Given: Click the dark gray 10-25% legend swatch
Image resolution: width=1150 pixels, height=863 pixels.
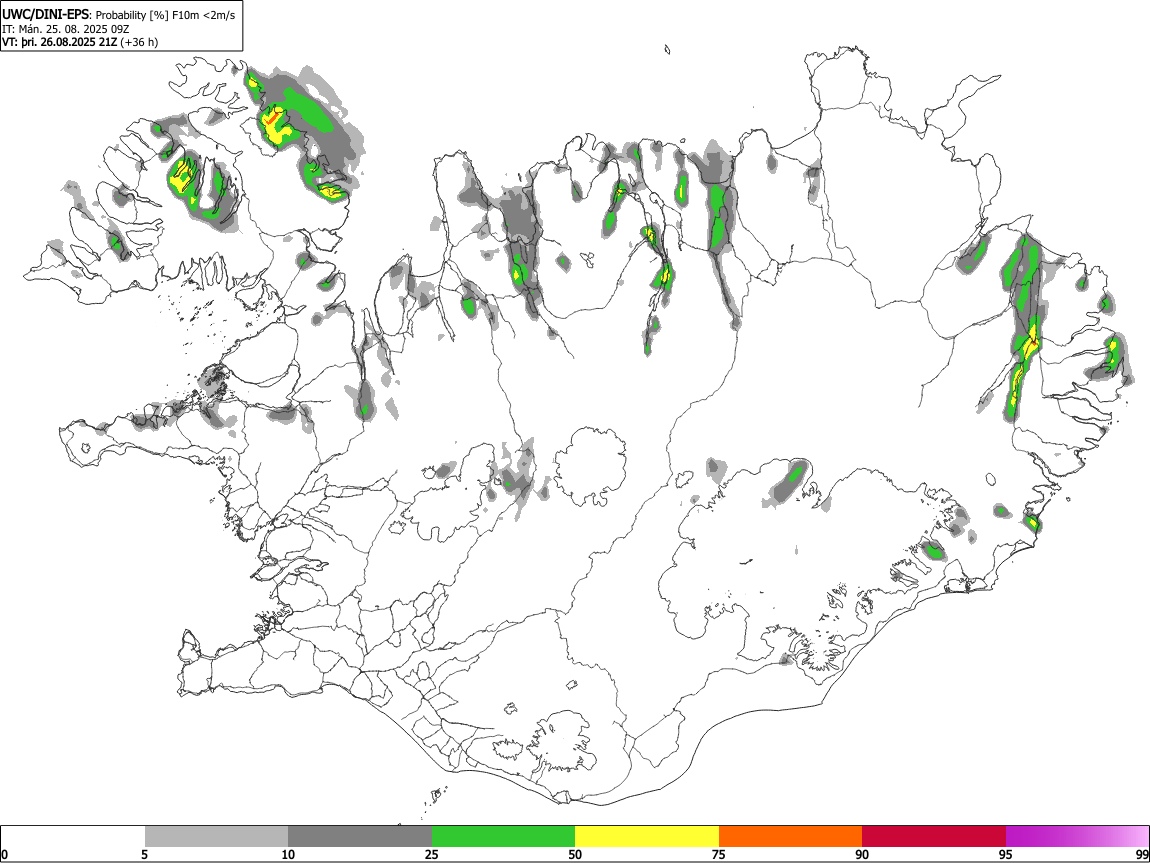Looking at the screenshot, I should coord(360,836).
